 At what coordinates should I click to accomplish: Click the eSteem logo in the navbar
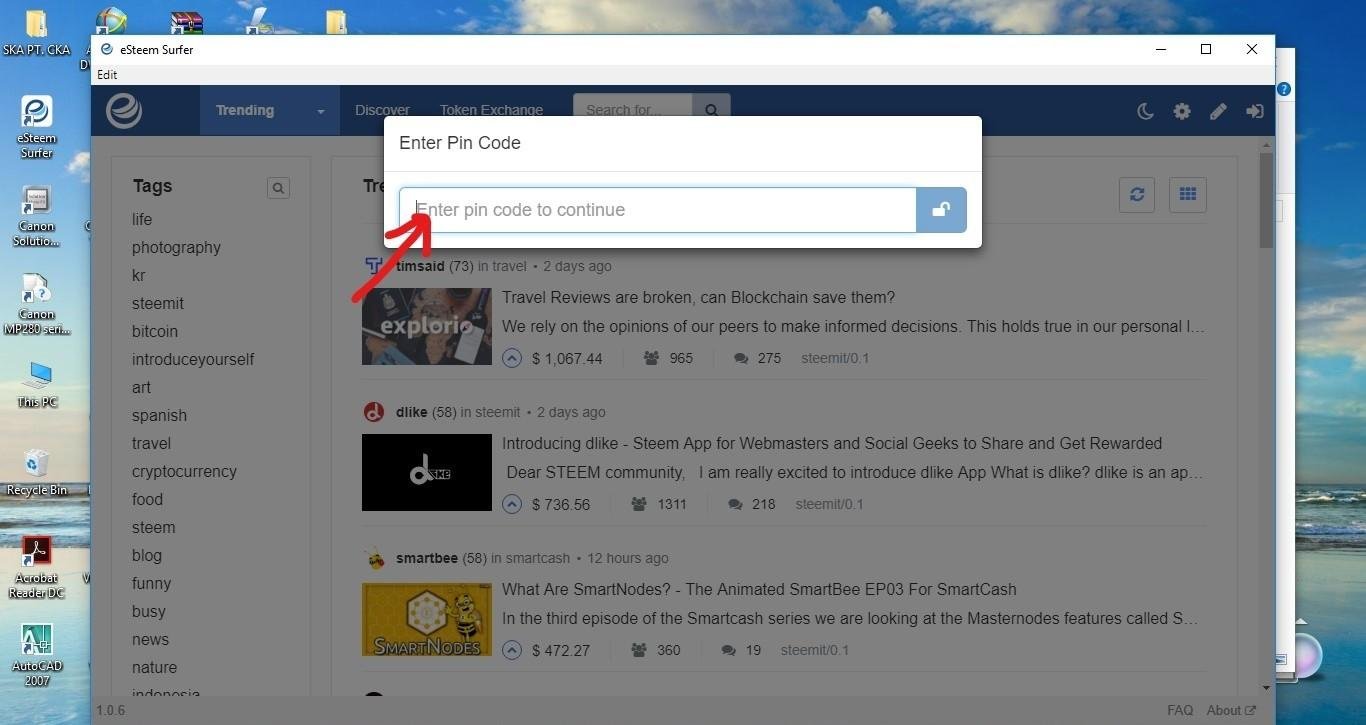coord(124,111)
